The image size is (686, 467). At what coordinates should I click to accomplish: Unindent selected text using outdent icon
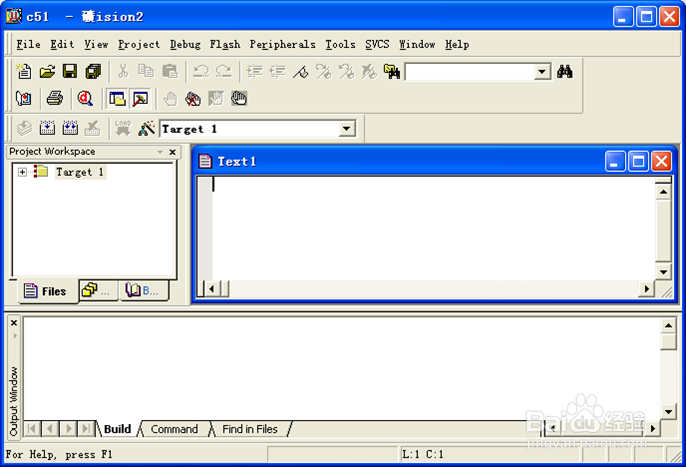click(277, 71)
